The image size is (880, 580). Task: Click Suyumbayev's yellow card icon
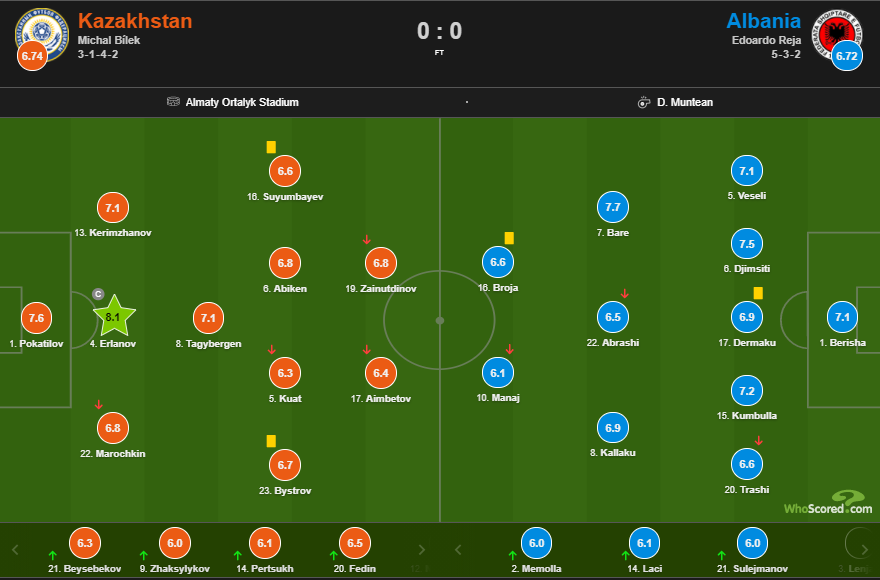(x=271, y=147)
